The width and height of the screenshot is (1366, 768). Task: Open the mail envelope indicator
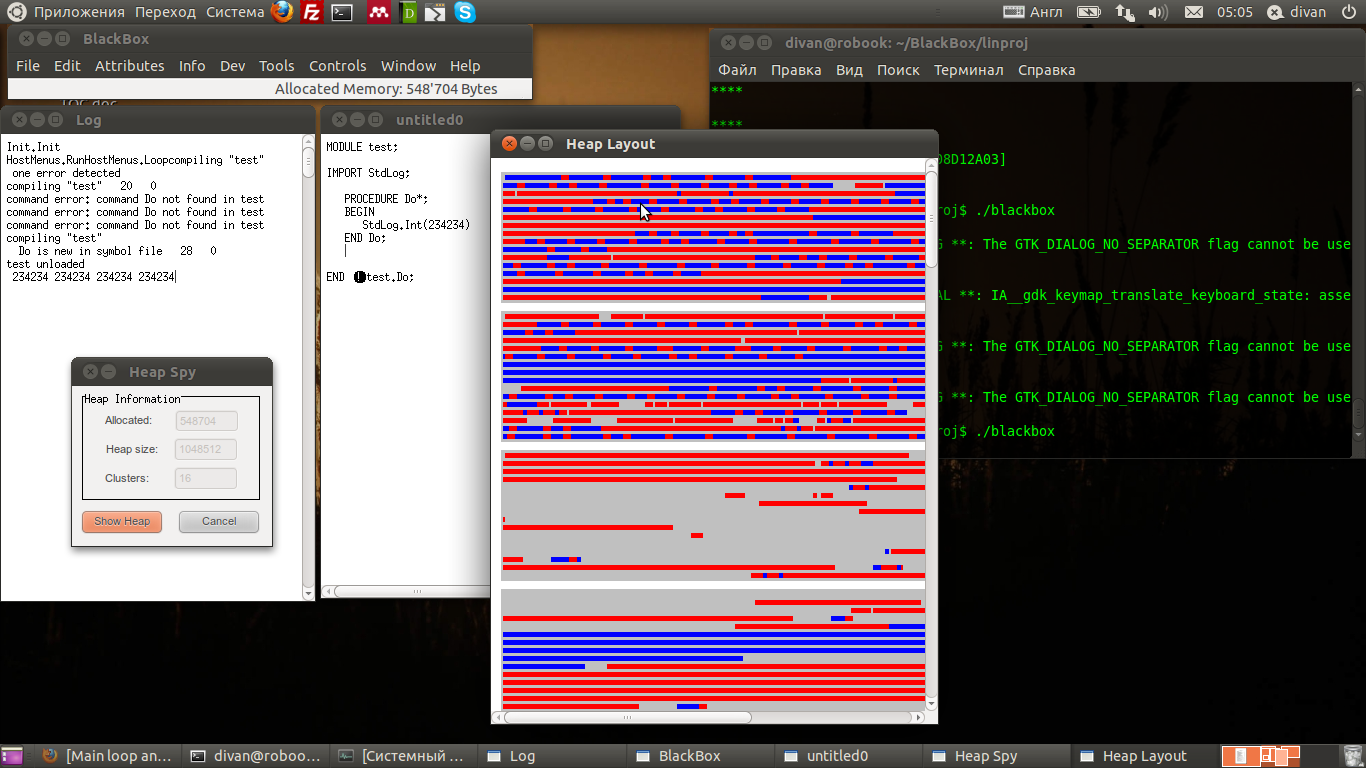pos(1193,12)
